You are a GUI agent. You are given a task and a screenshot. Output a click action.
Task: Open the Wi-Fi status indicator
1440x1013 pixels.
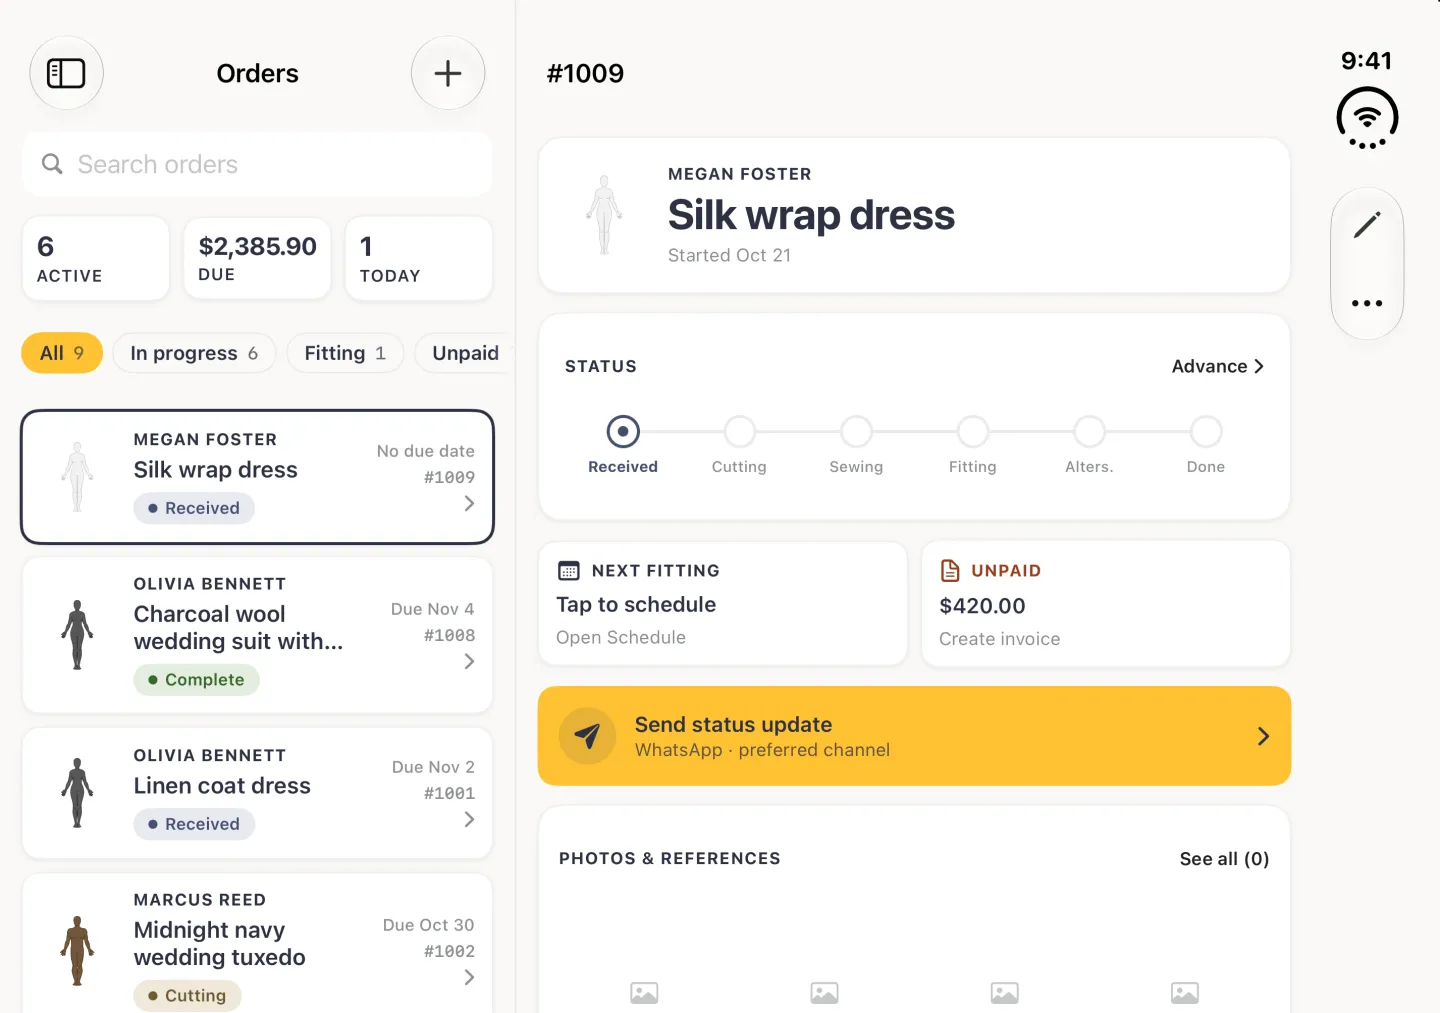pos(1367,118)
